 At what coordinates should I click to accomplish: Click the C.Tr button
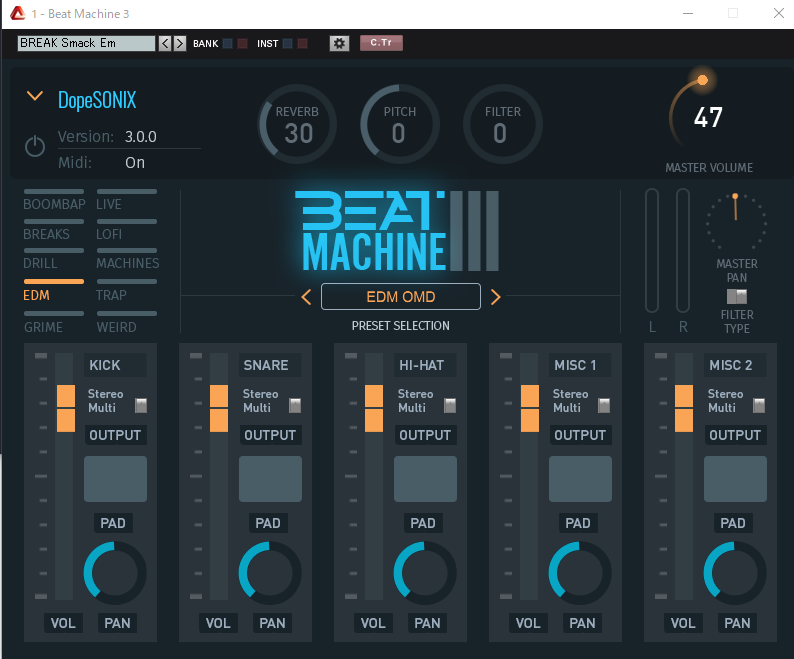(381, 43)
